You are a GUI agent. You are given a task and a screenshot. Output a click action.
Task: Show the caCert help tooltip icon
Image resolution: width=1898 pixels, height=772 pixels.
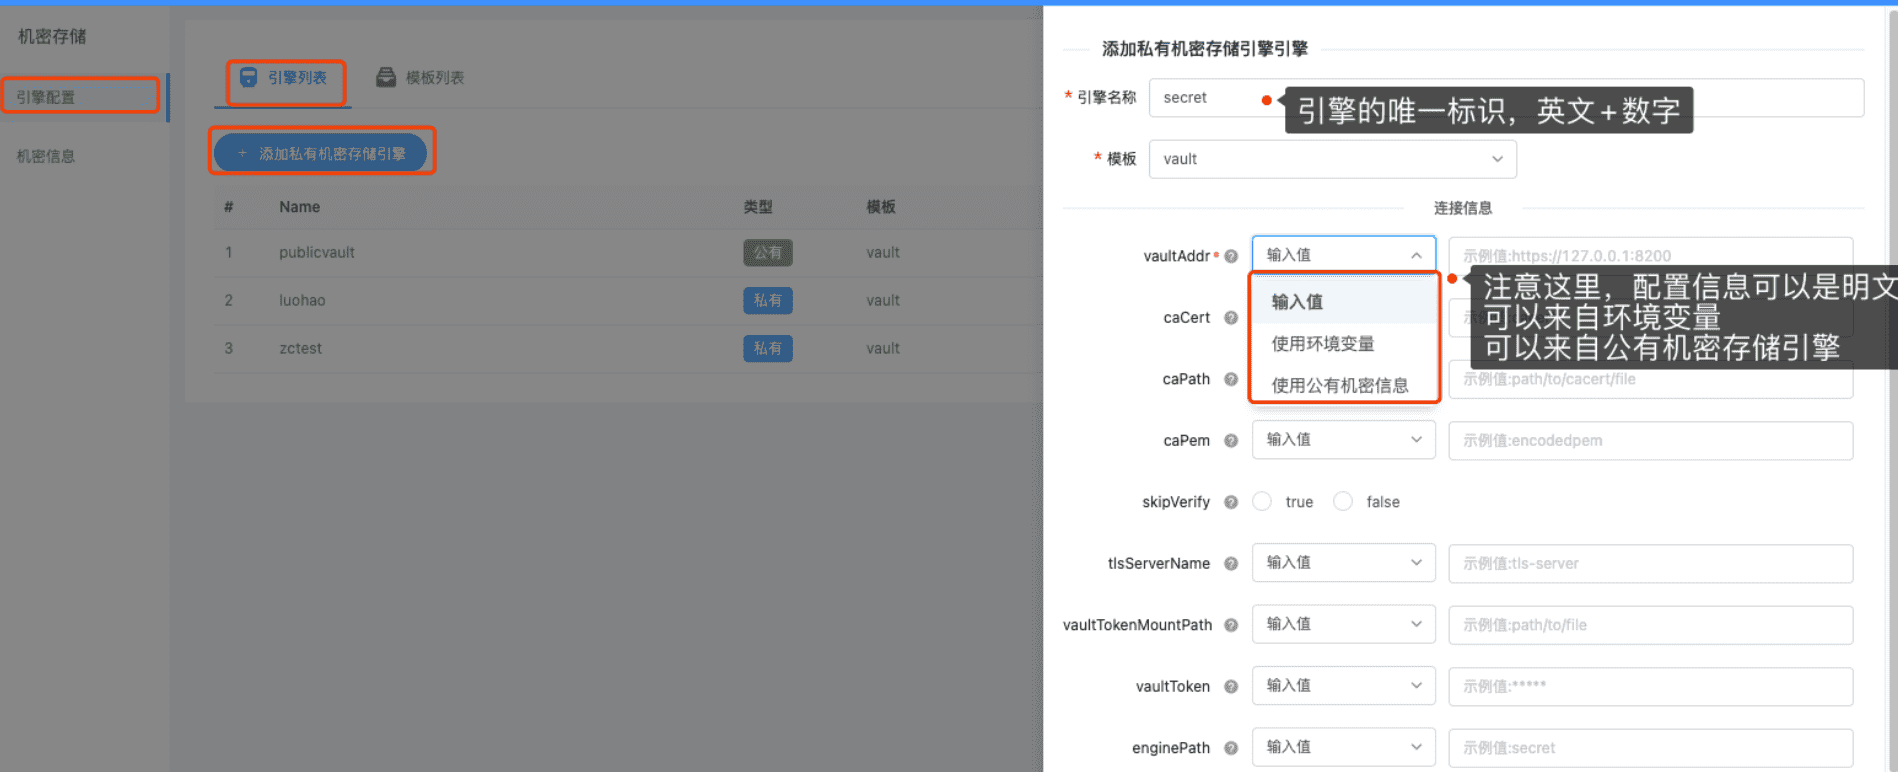tap(1231, 318)
